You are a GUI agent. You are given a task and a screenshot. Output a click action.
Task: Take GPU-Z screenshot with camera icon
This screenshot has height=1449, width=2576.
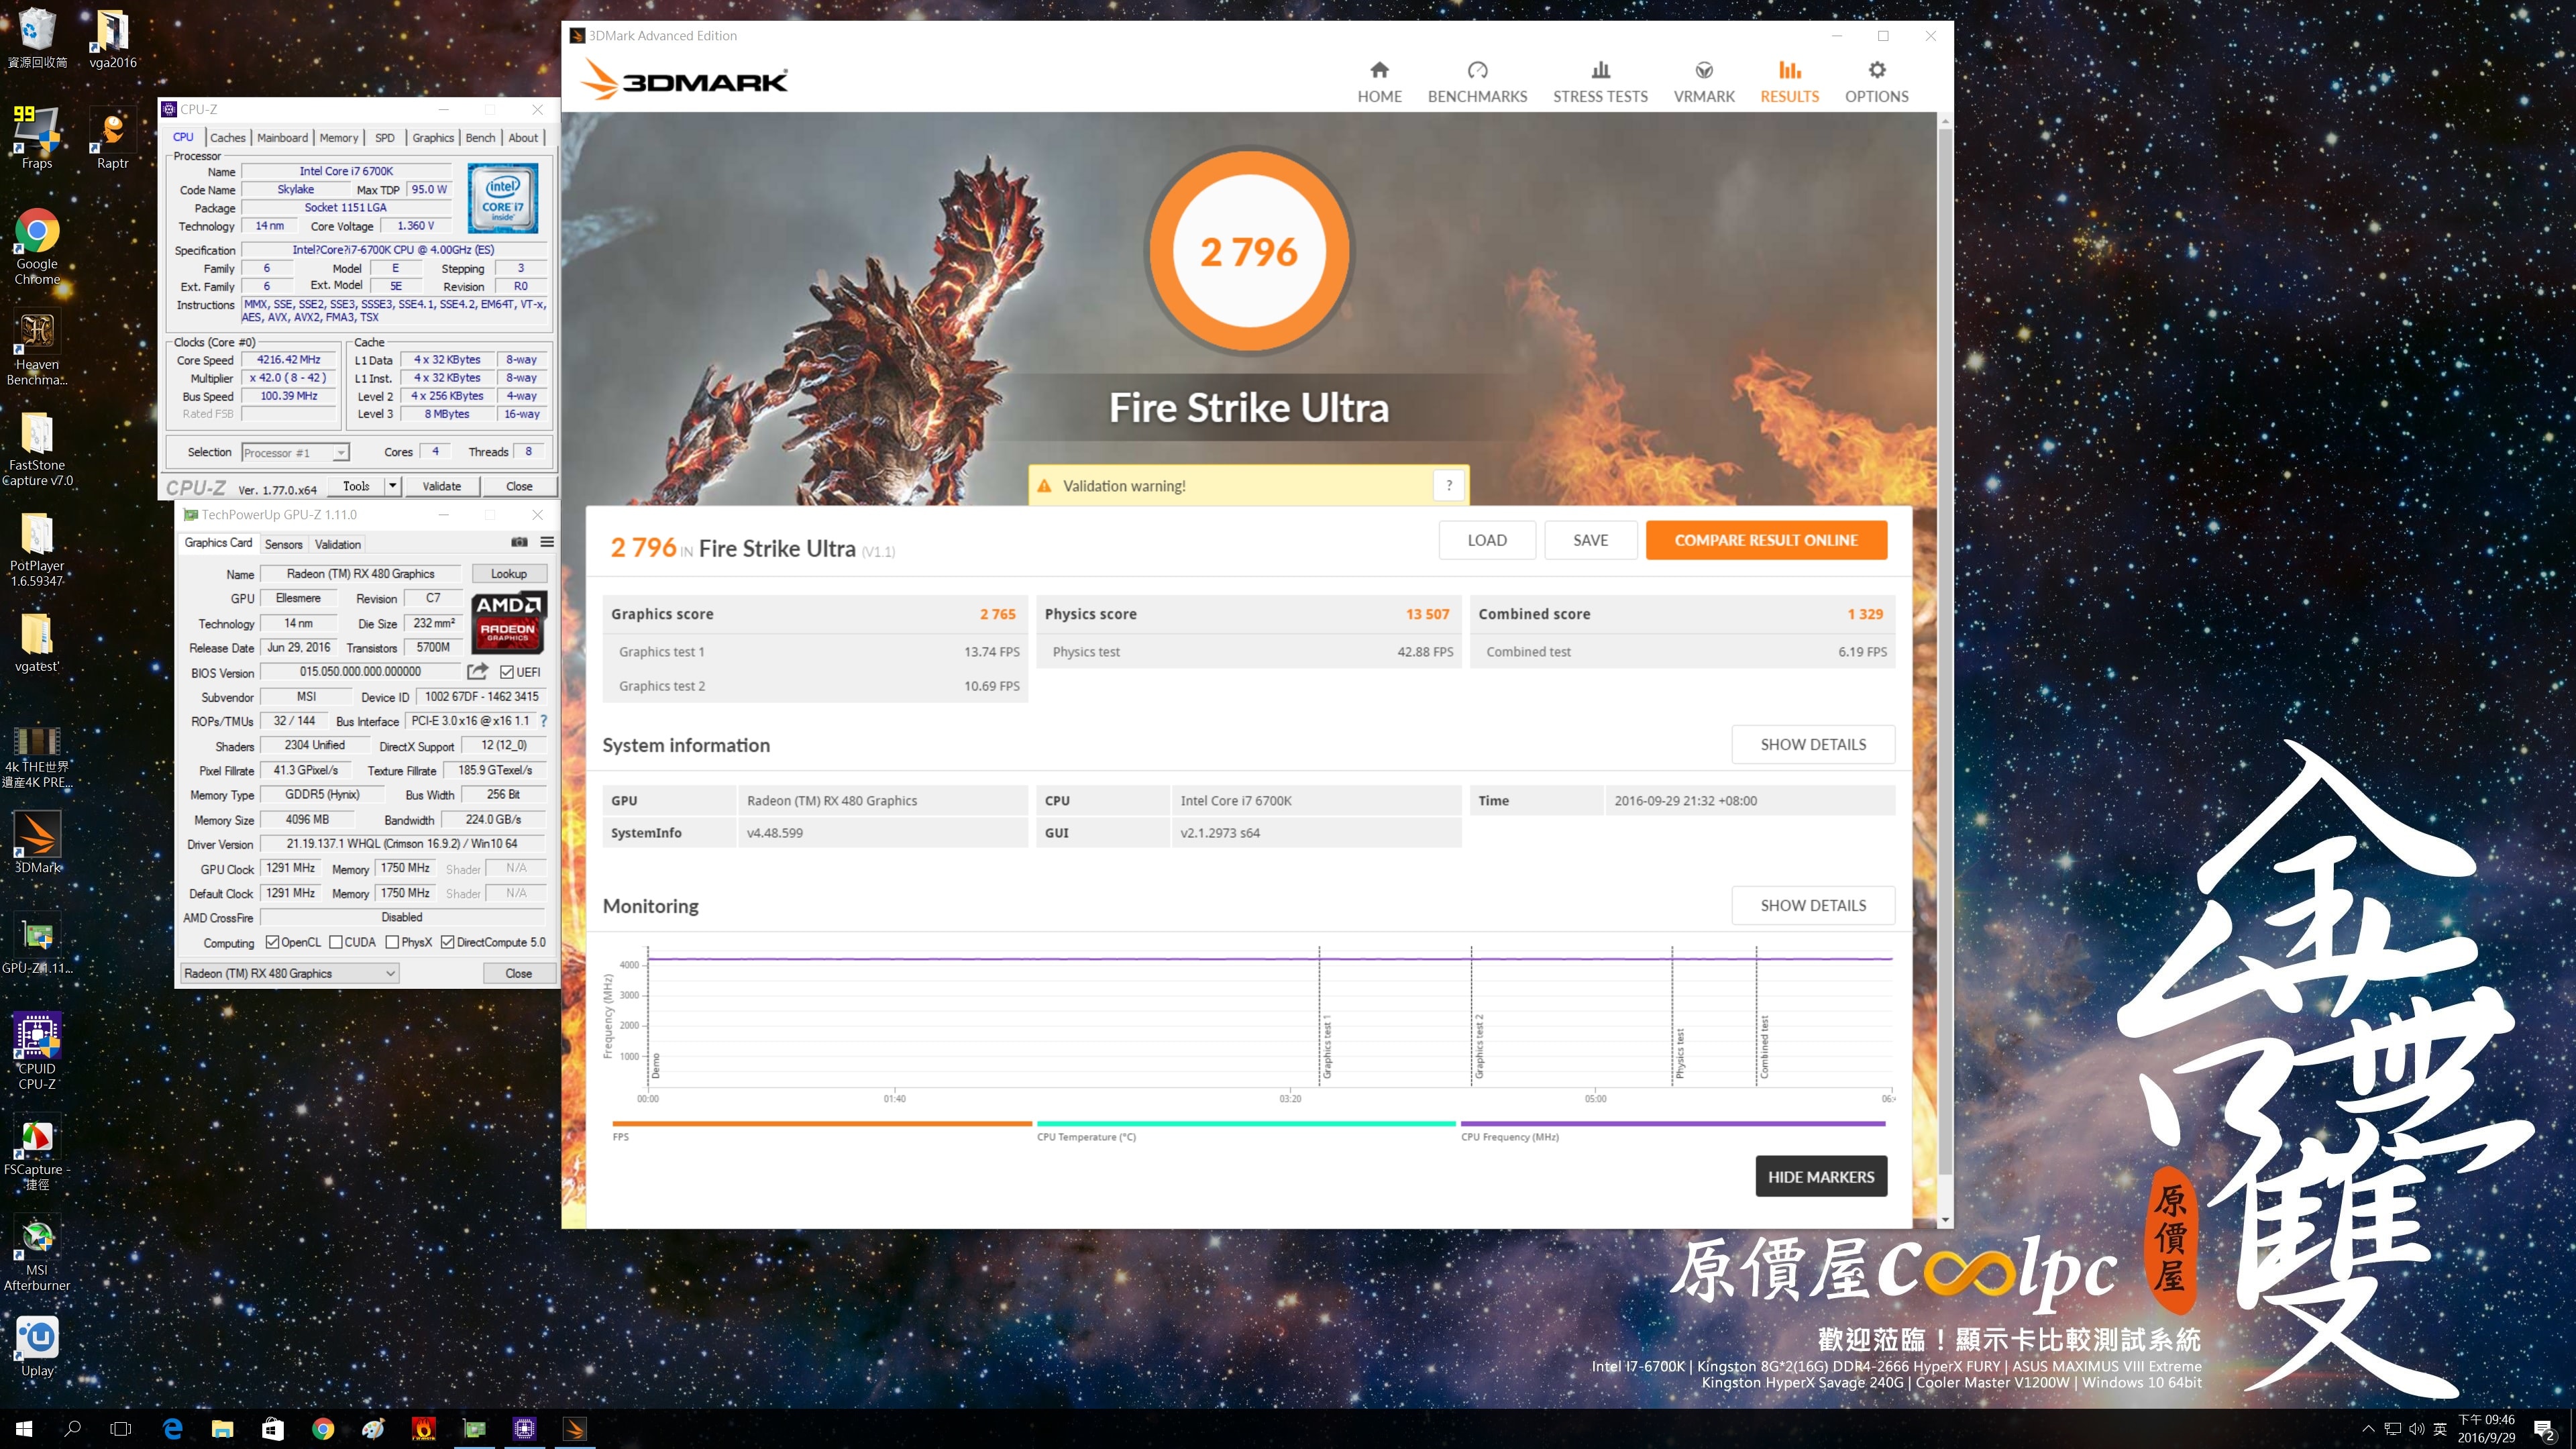point(519,542)
